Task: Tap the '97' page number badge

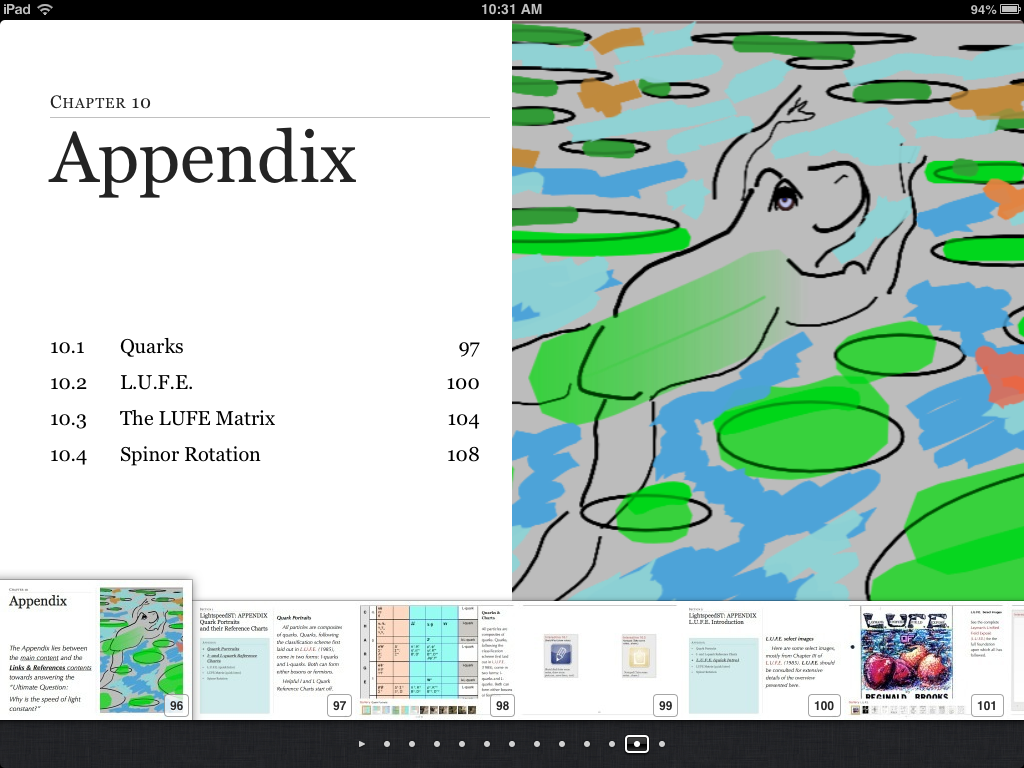Action: coord(339,705)
